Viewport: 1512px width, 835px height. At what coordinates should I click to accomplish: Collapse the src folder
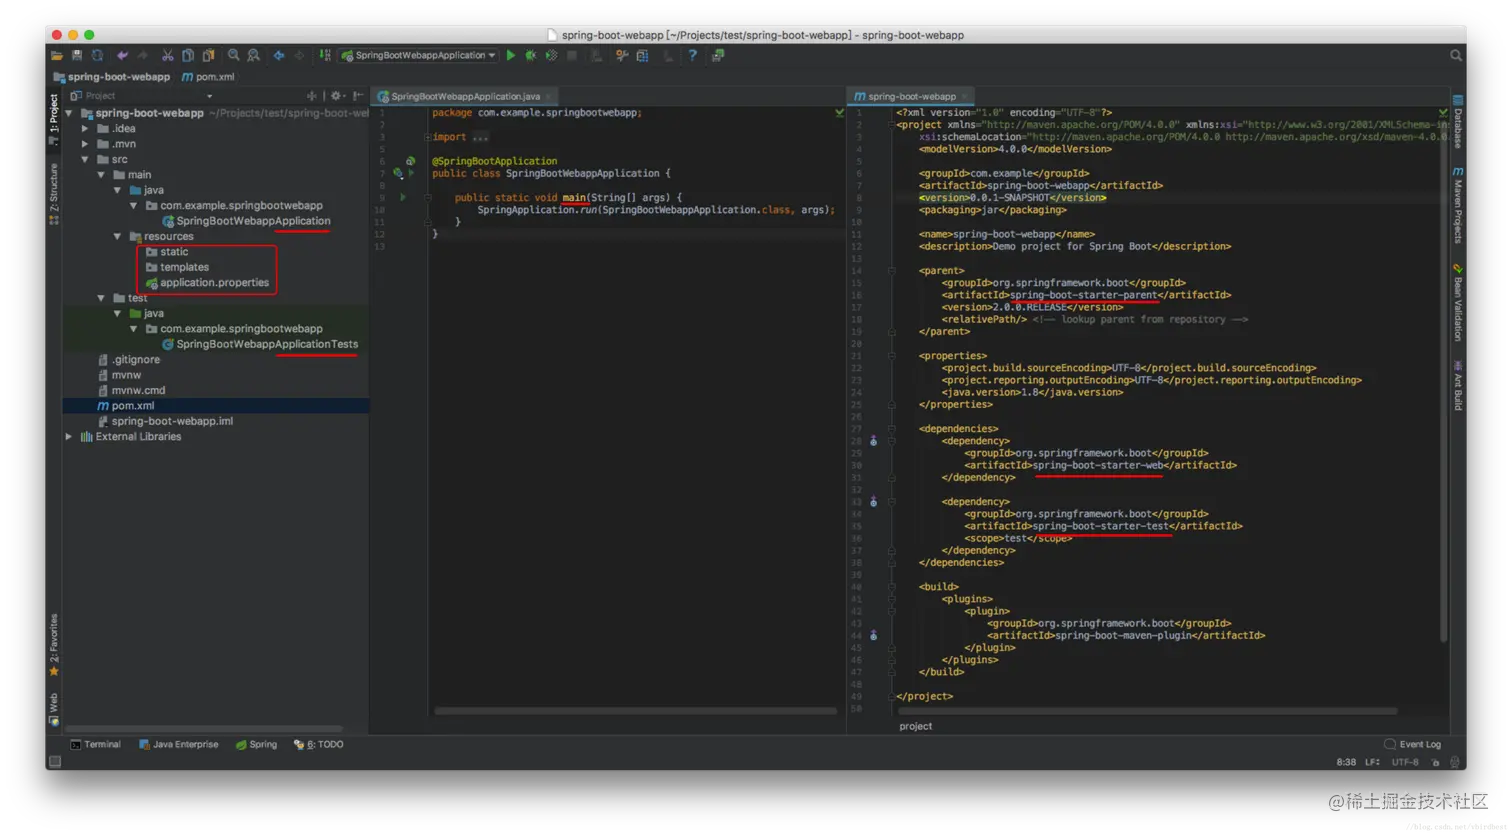pyautogui.click(x=85, y=160)
